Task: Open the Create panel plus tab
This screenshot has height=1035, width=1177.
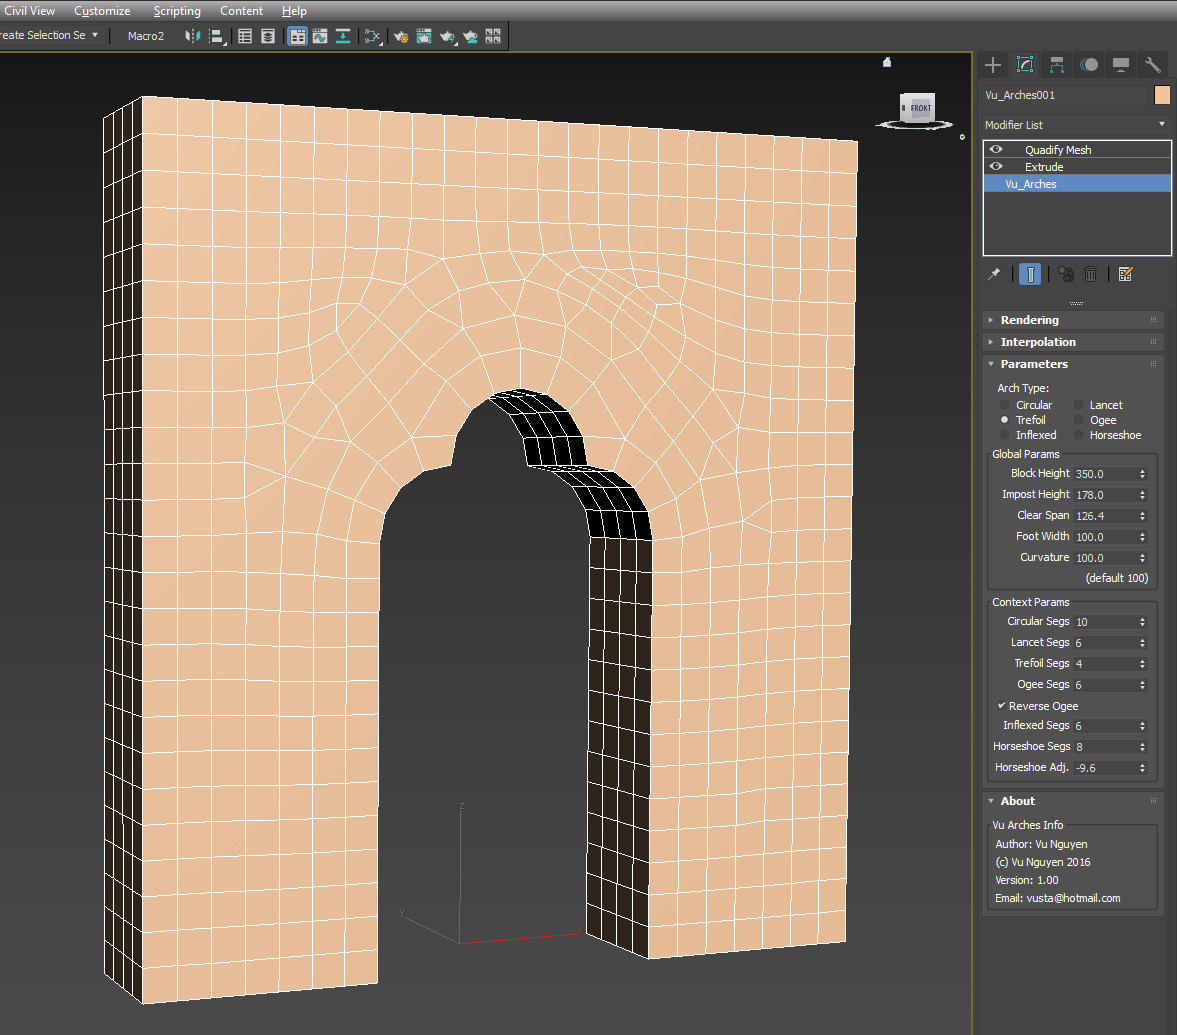Action: [992, 65]
